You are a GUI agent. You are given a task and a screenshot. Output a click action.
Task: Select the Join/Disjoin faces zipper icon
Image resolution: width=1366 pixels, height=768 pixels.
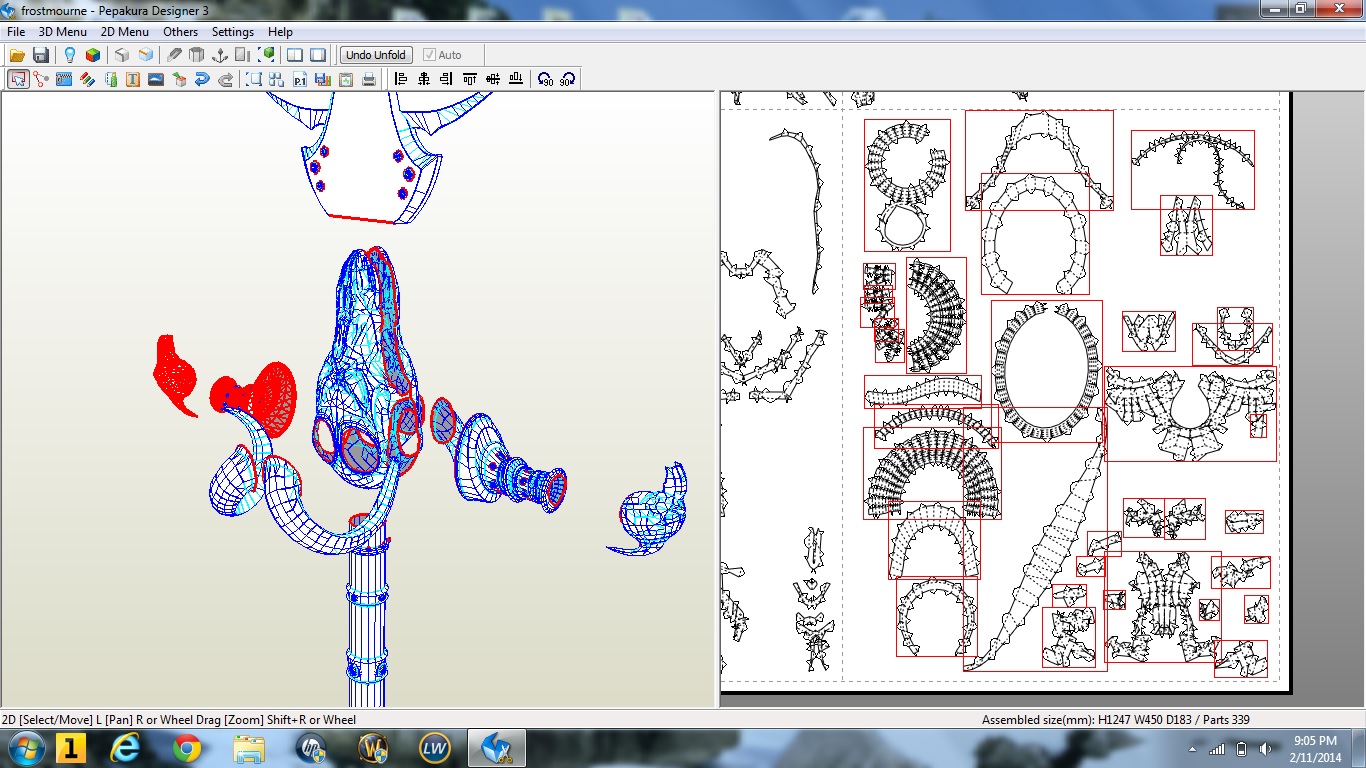64,79
